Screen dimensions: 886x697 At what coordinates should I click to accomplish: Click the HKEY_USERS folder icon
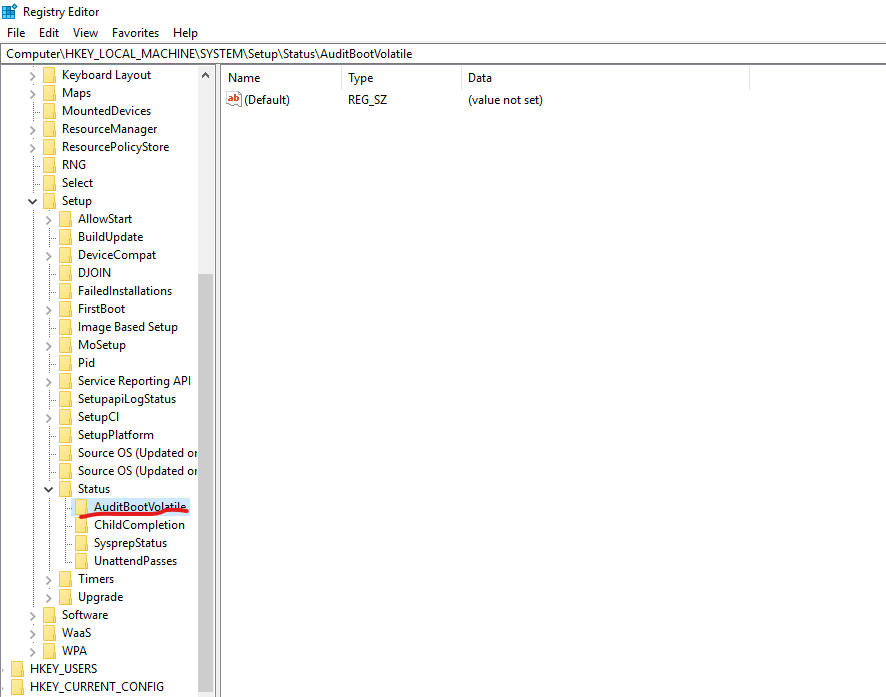[x=18, y=669]
